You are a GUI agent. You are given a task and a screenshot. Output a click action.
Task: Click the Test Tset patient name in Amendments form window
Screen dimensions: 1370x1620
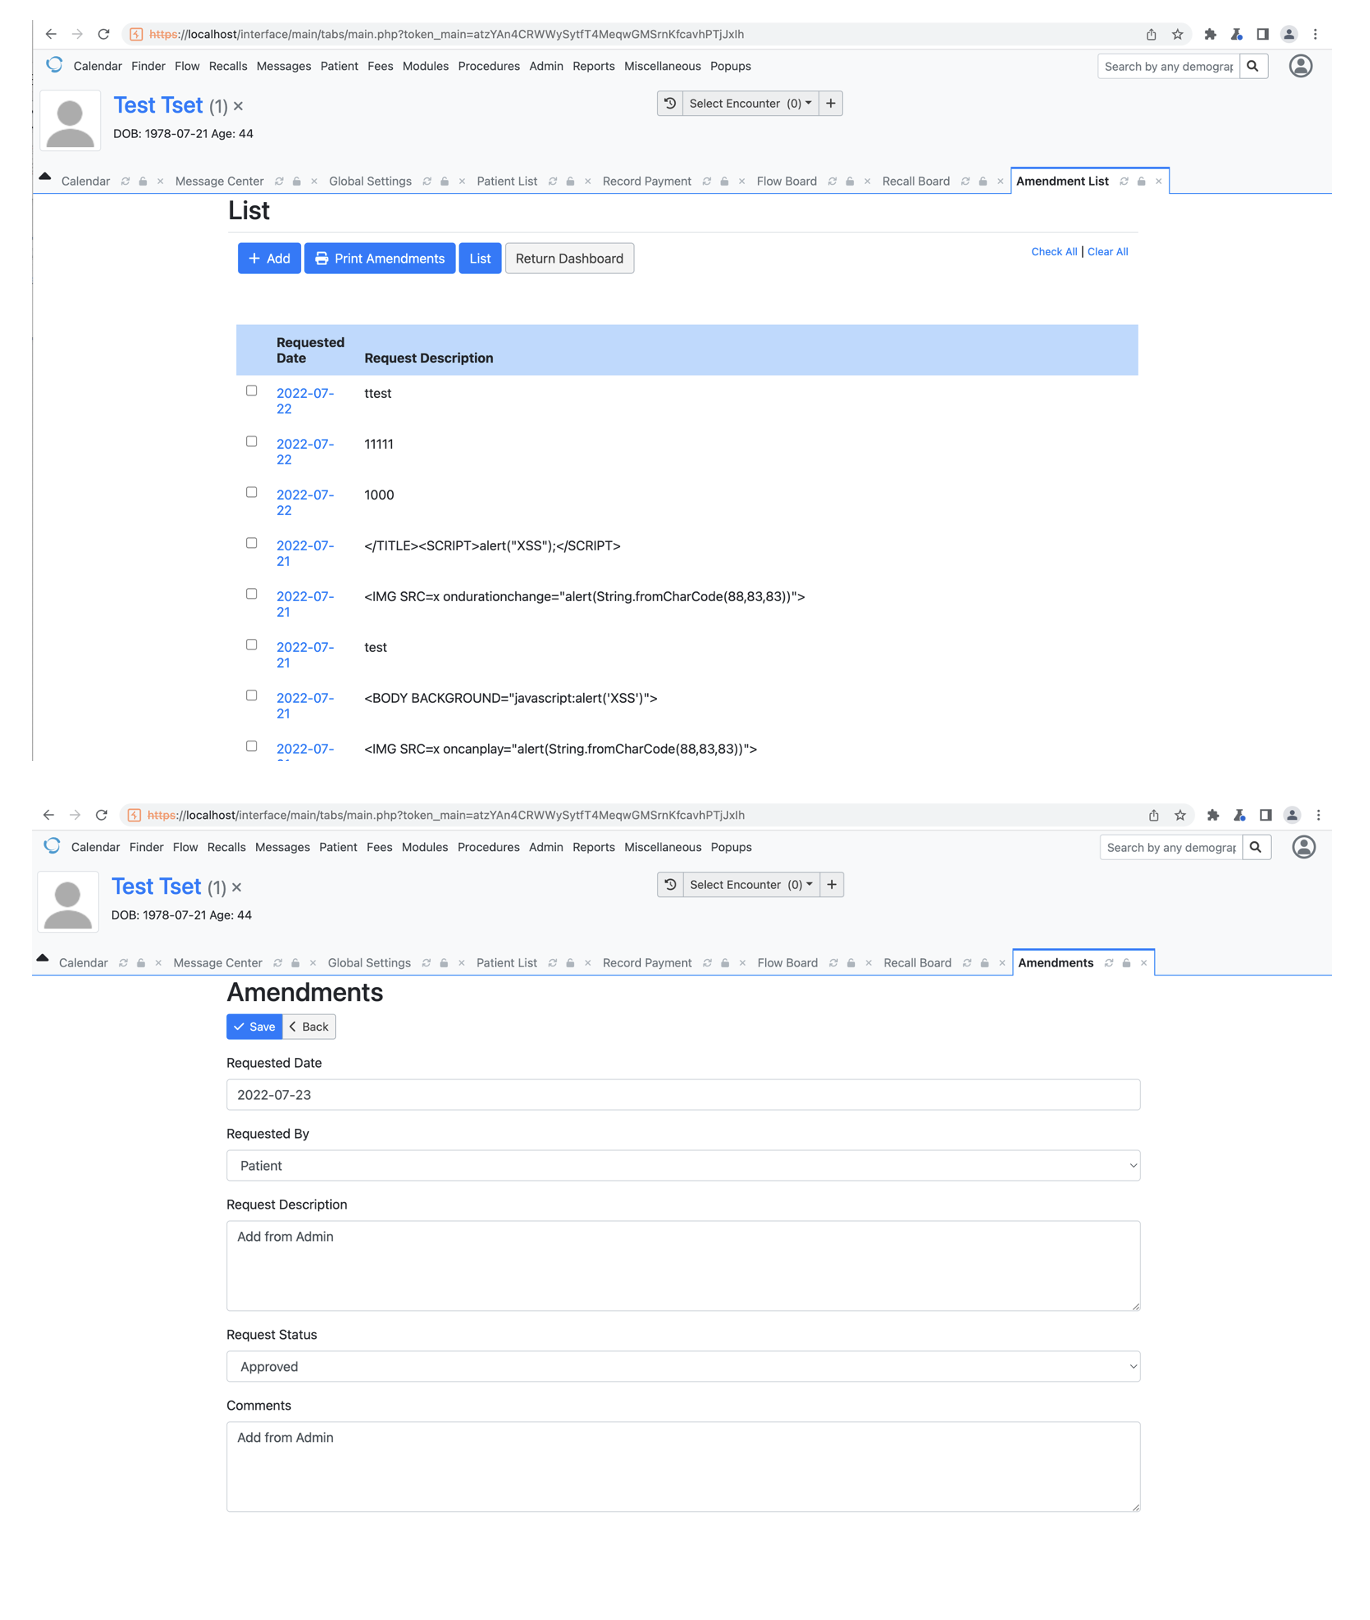coord(156,887)
